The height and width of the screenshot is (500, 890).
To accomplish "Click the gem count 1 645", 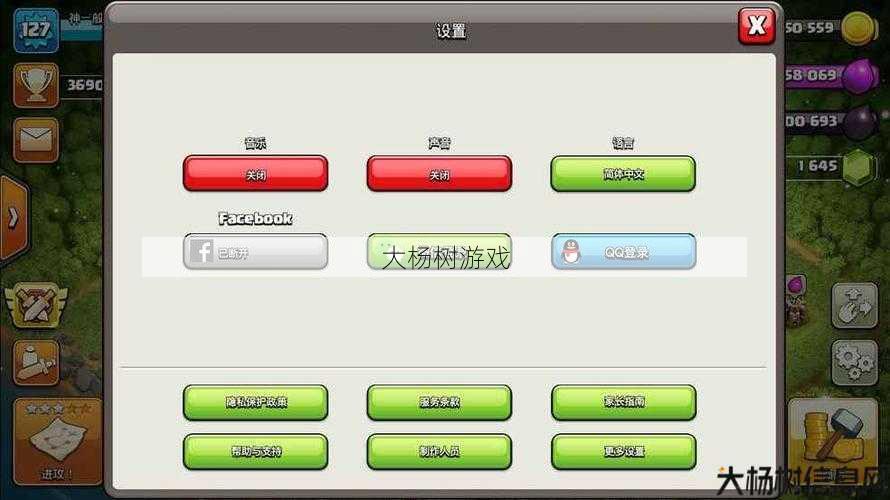I will pos(817,166).
